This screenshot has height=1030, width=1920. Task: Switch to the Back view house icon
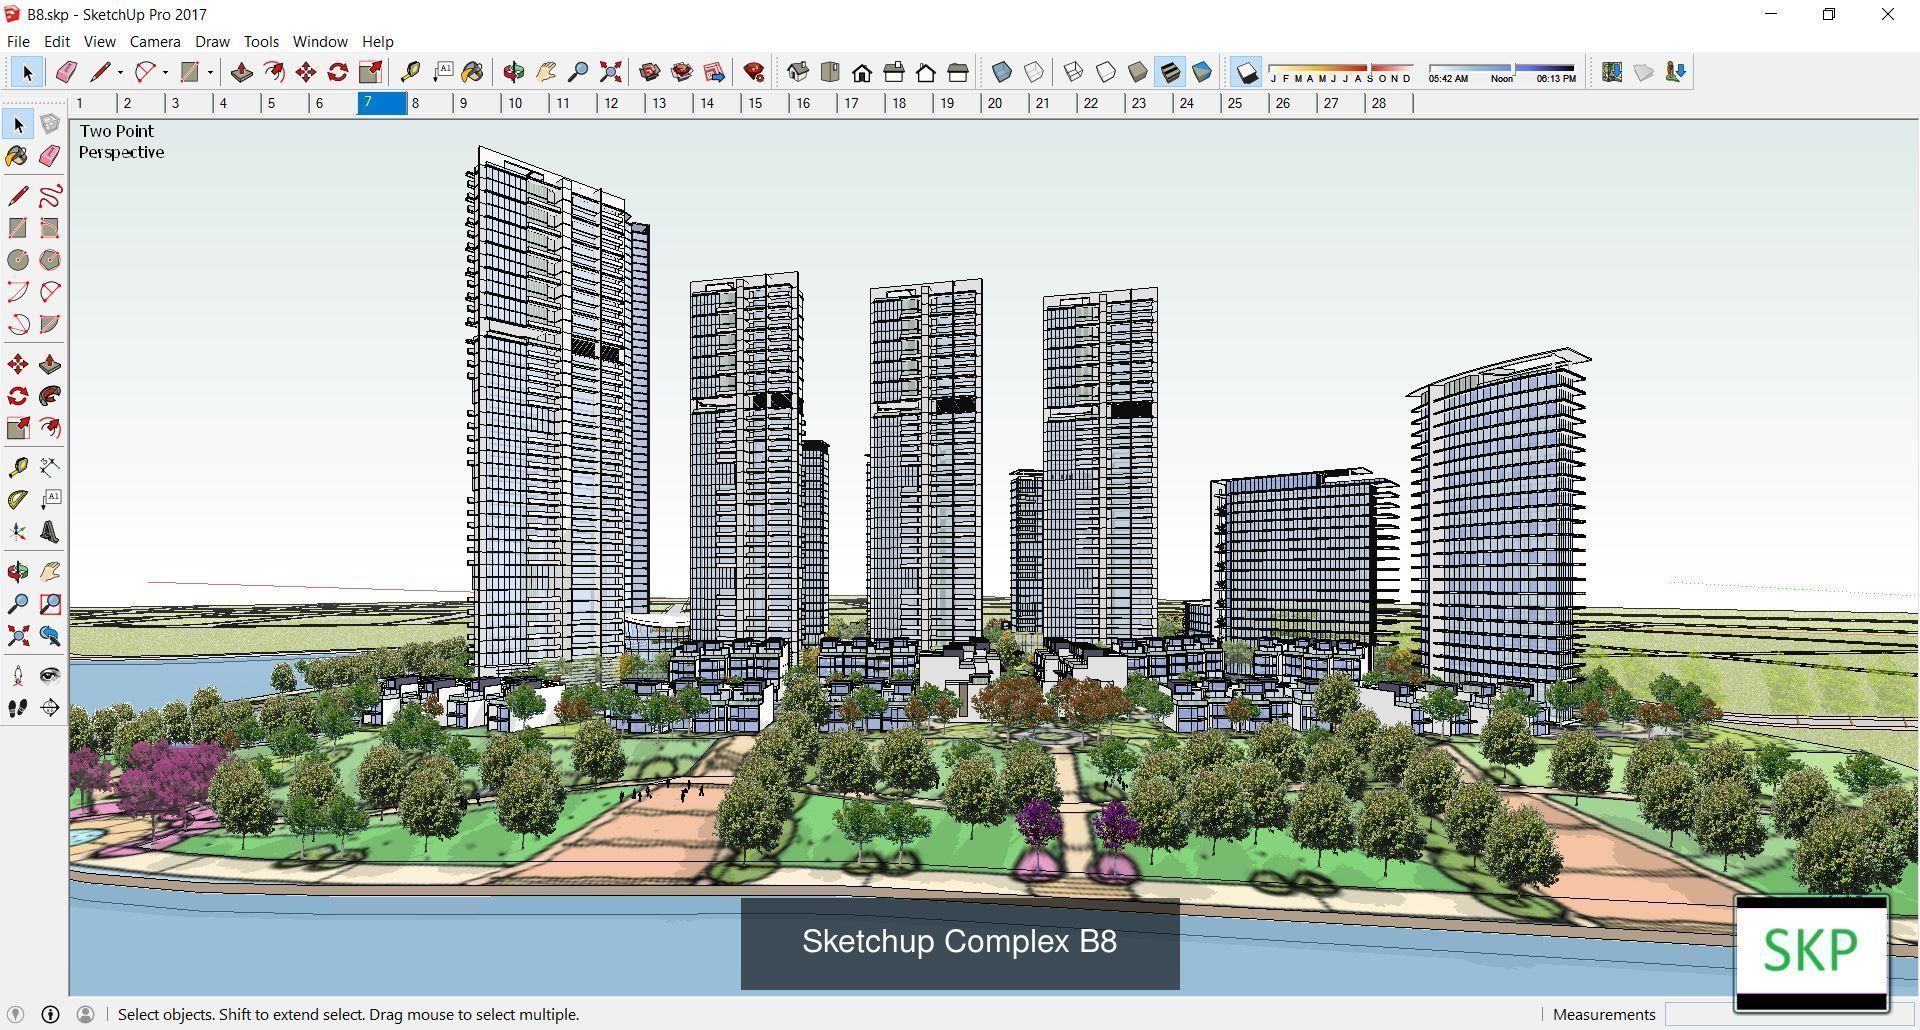[926, 72]
